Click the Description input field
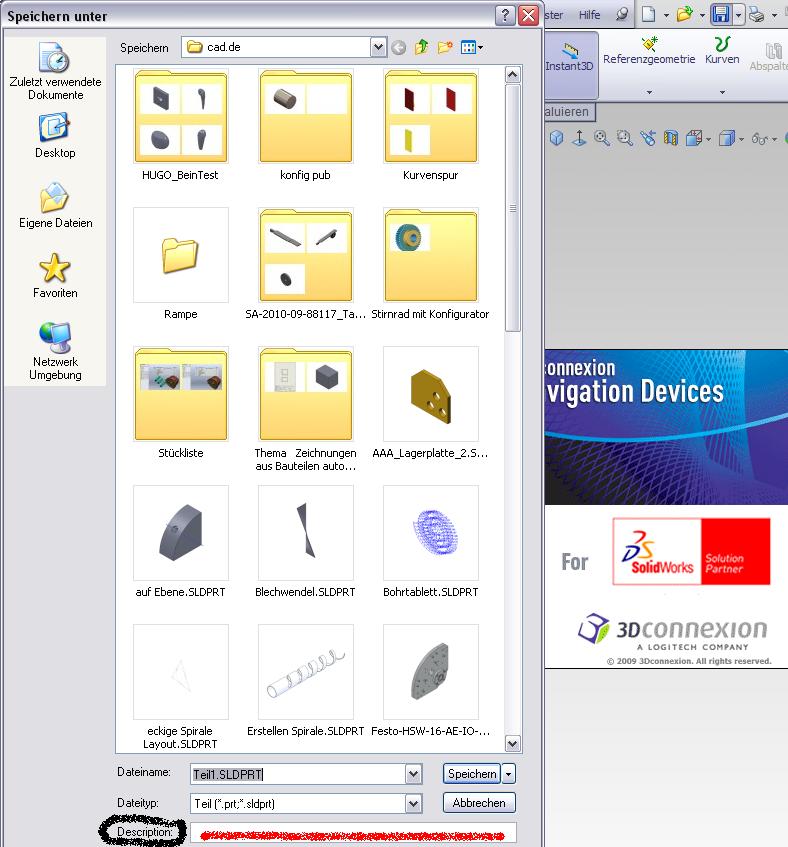The image size is (788, 847). 353,834
